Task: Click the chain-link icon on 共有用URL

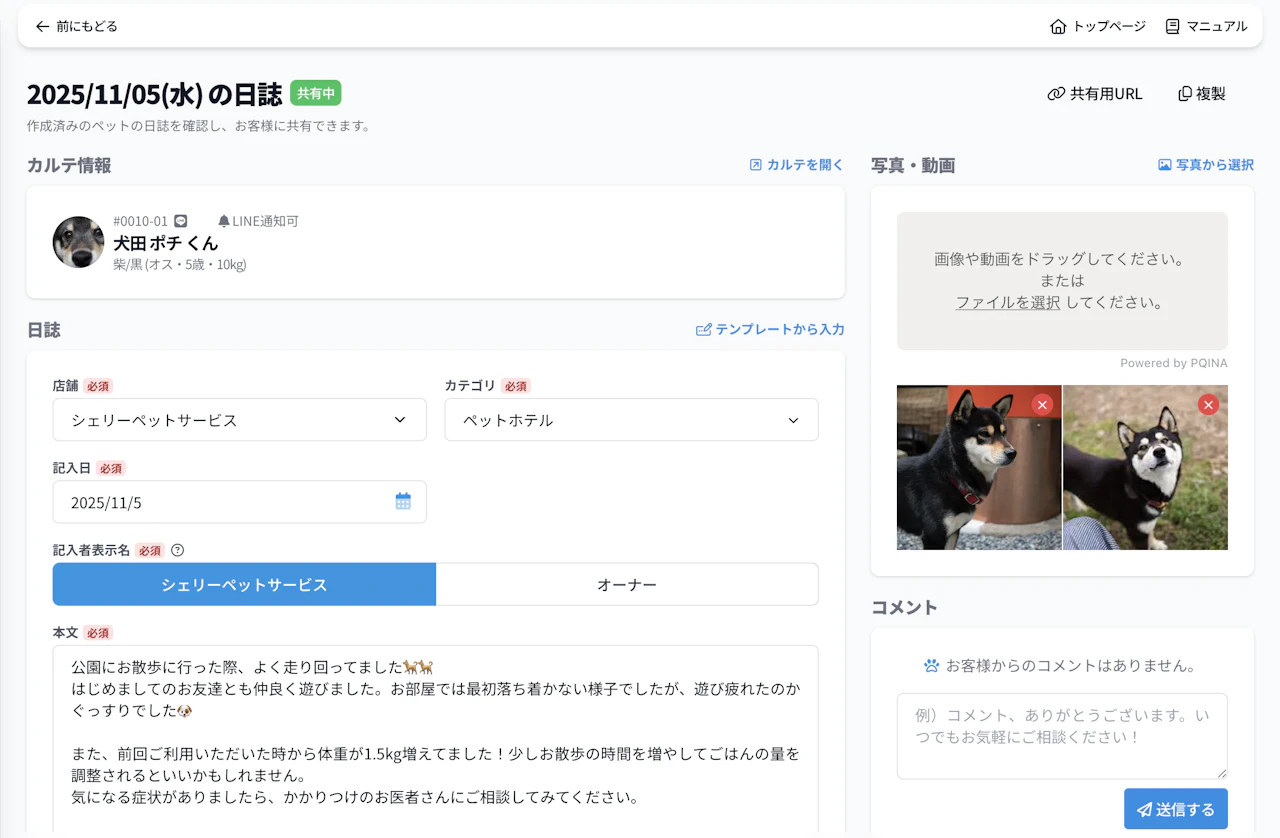Action: pyautogui.click(x=1057, y=93)
